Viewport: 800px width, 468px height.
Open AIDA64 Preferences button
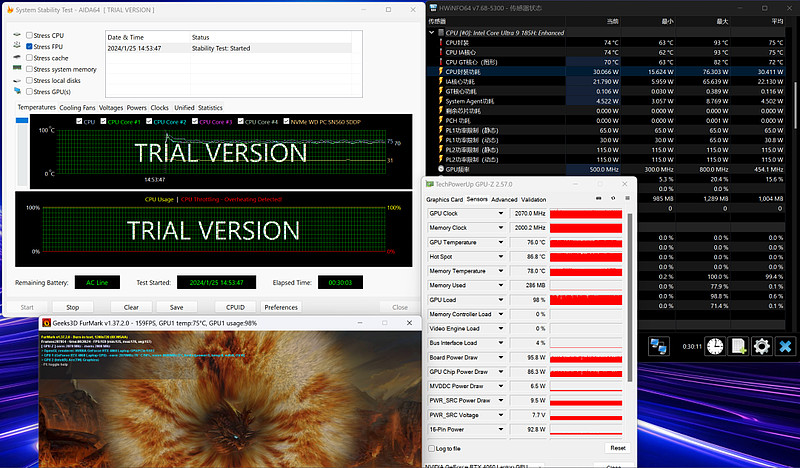(x=281, y=307)
